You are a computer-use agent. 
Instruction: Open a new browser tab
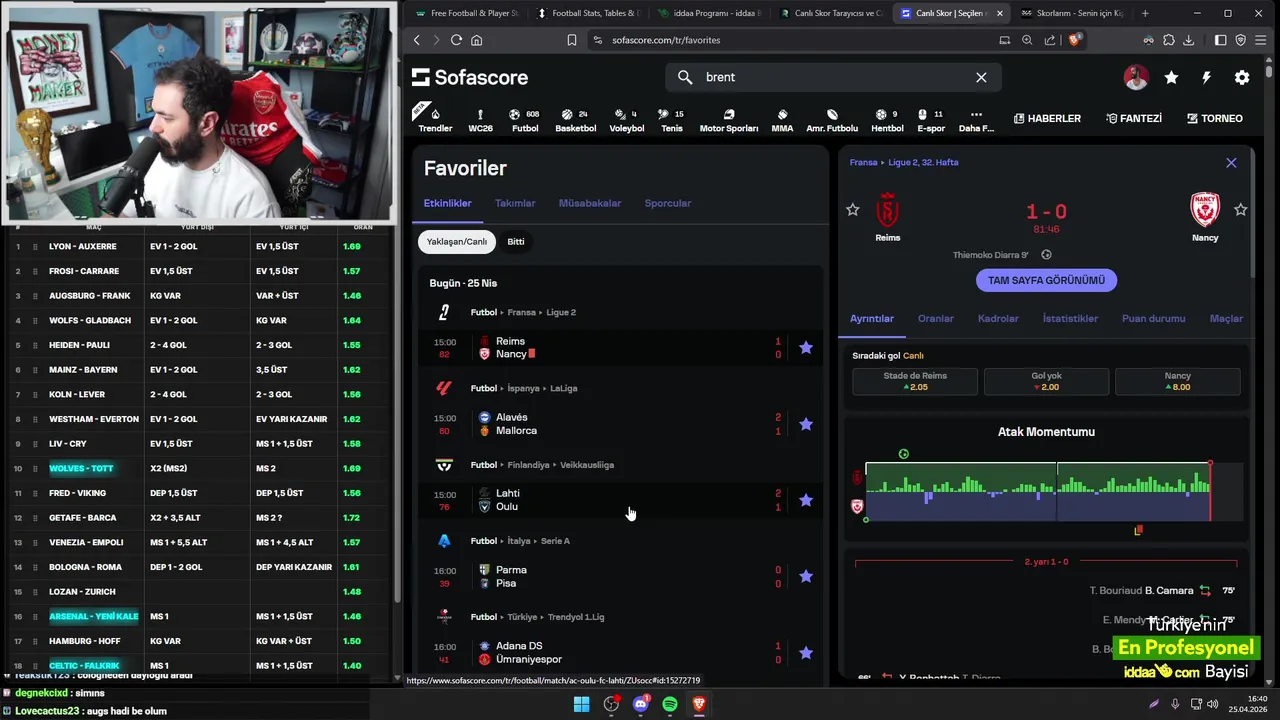[1145, 13]
